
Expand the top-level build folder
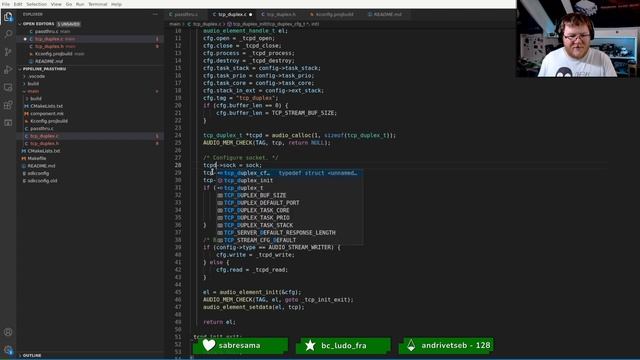click(x=33, y=83)
